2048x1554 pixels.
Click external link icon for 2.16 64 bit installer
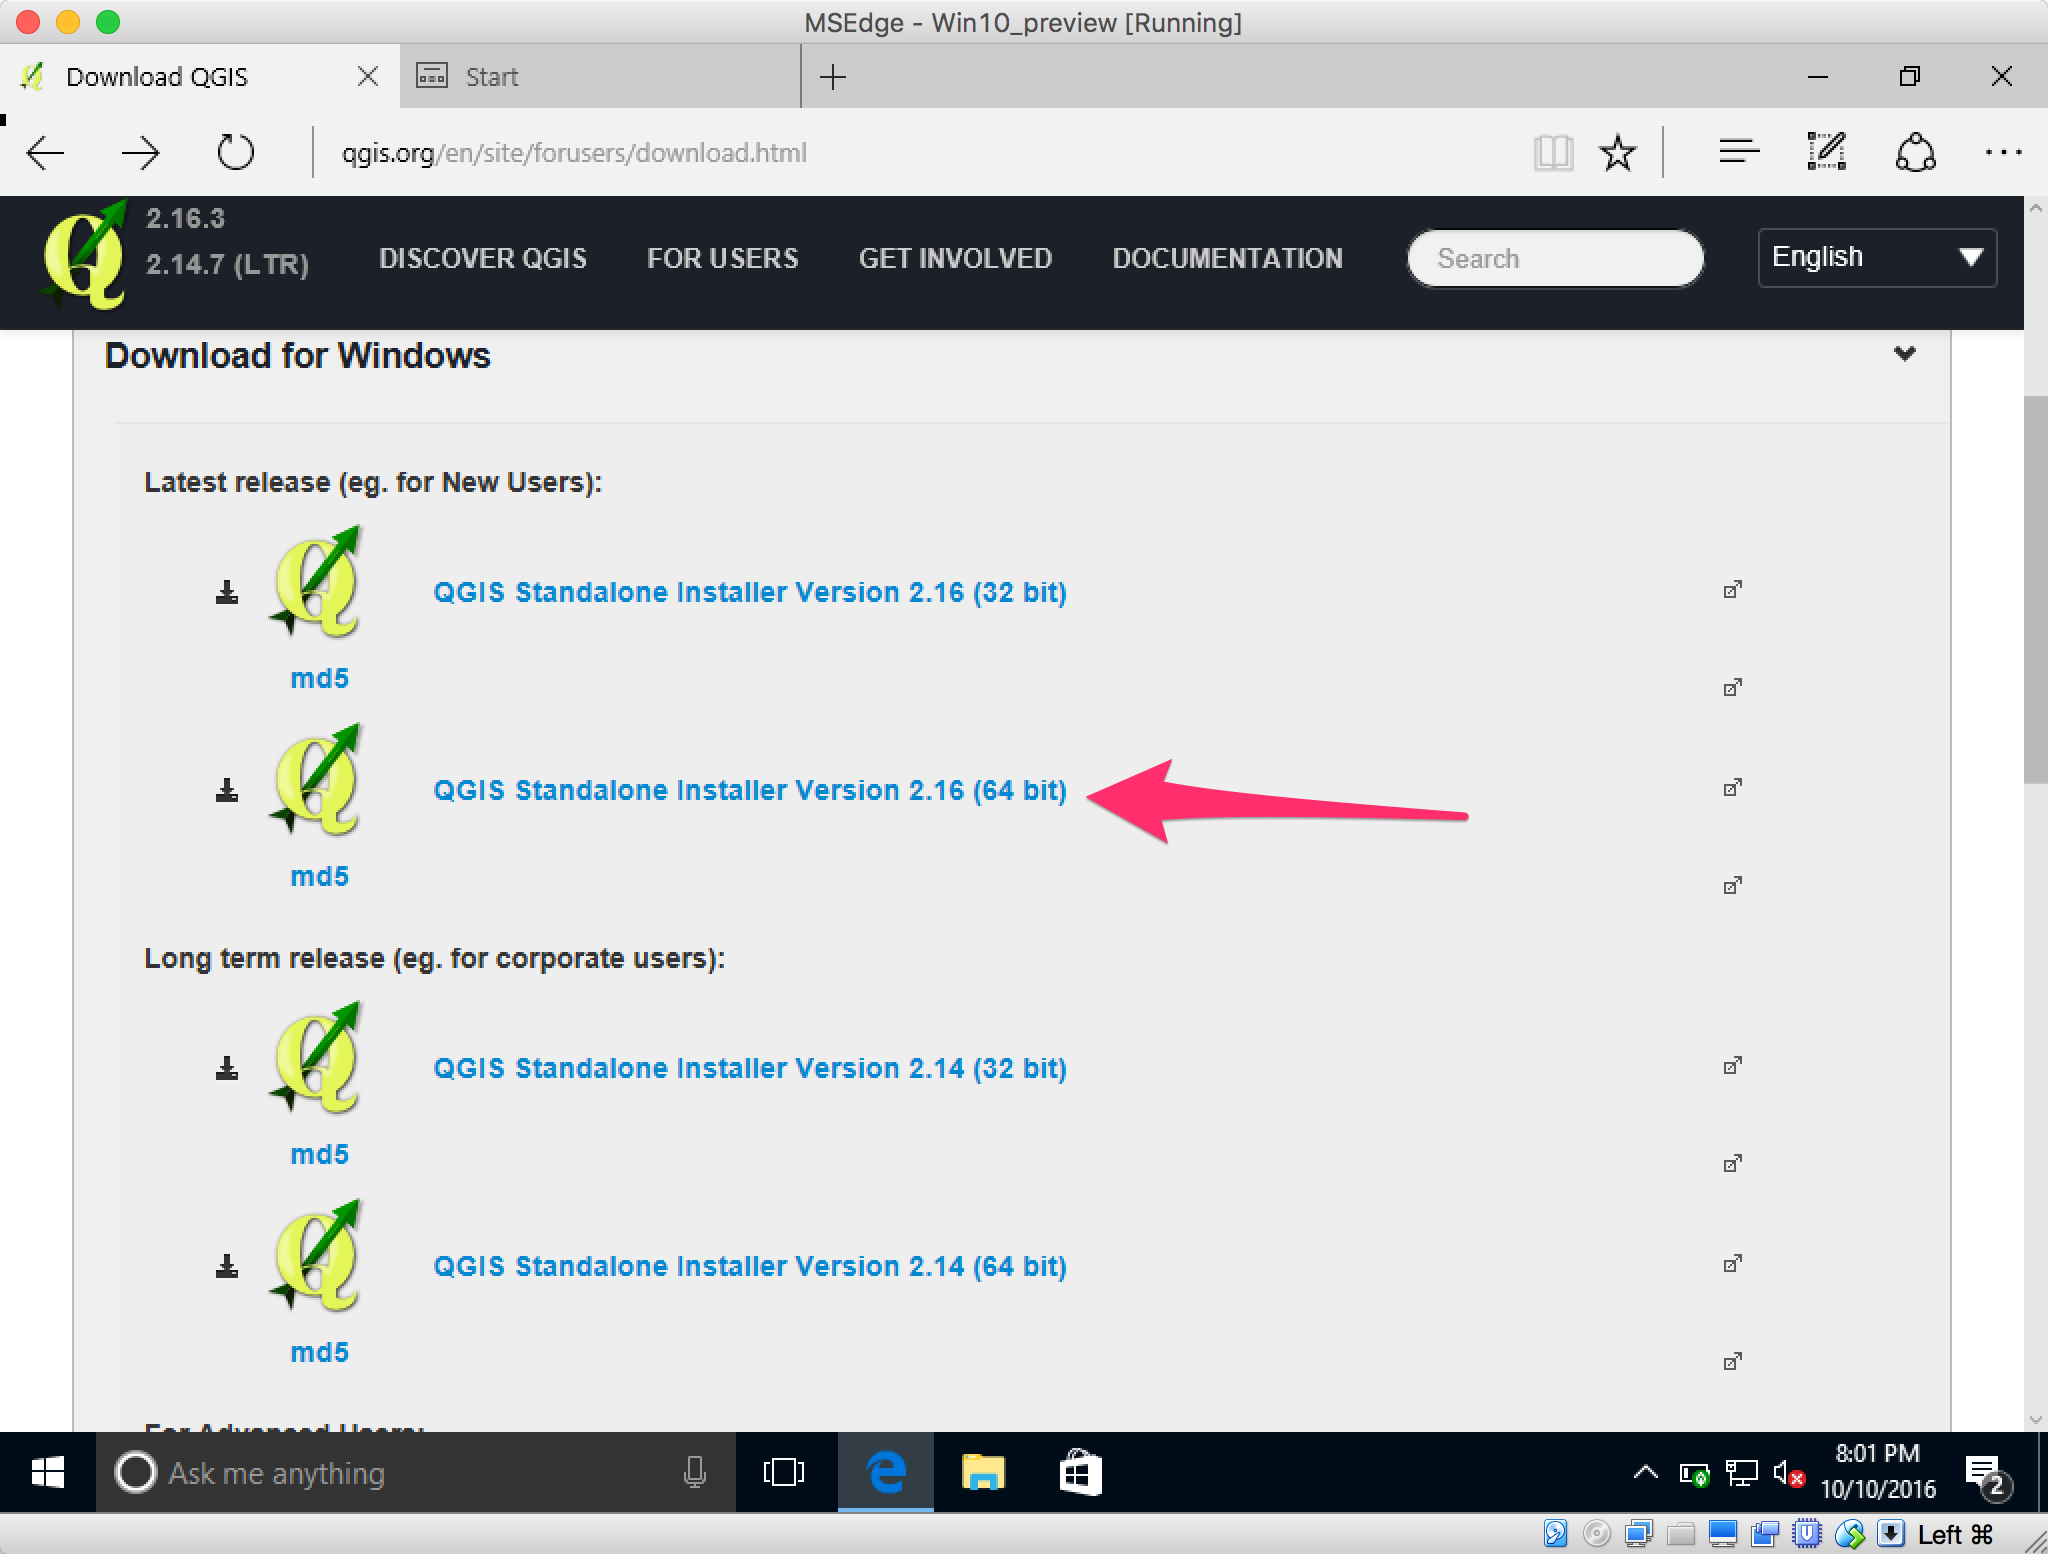point(1733,787)
